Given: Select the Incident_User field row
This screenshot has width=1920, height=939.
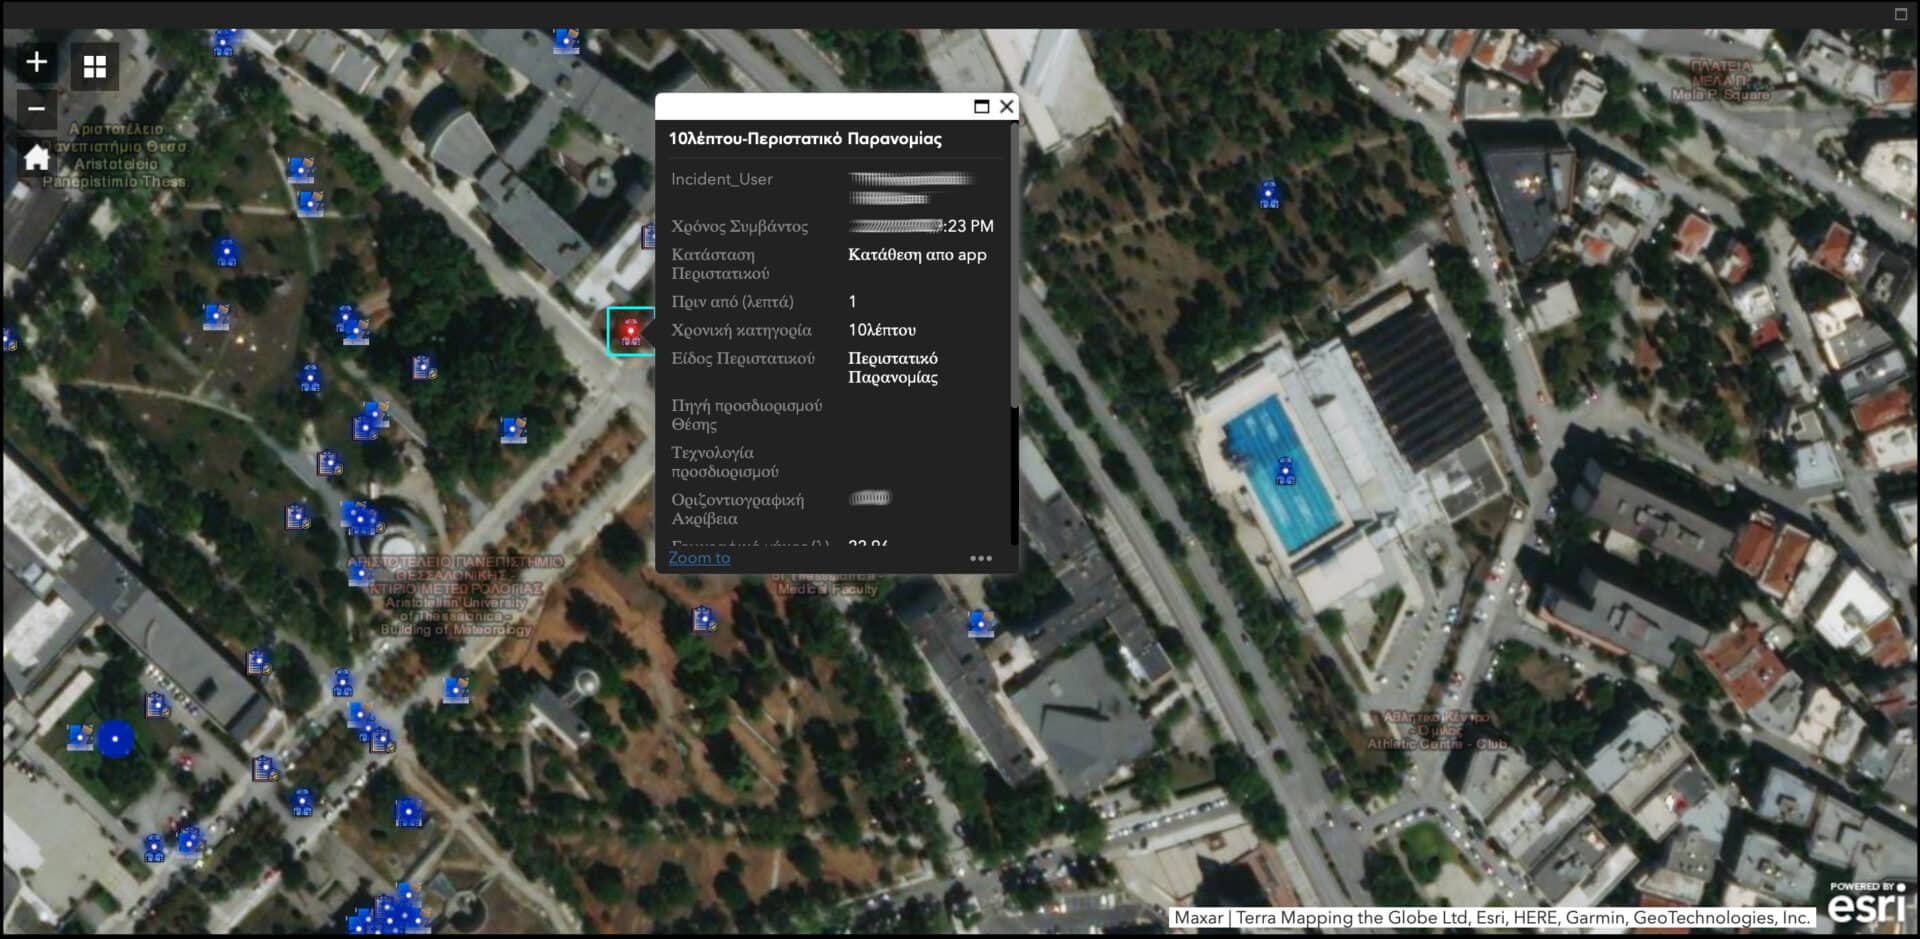Looking at the screenshot, I should pyautogui.click(x=721, y=180).
